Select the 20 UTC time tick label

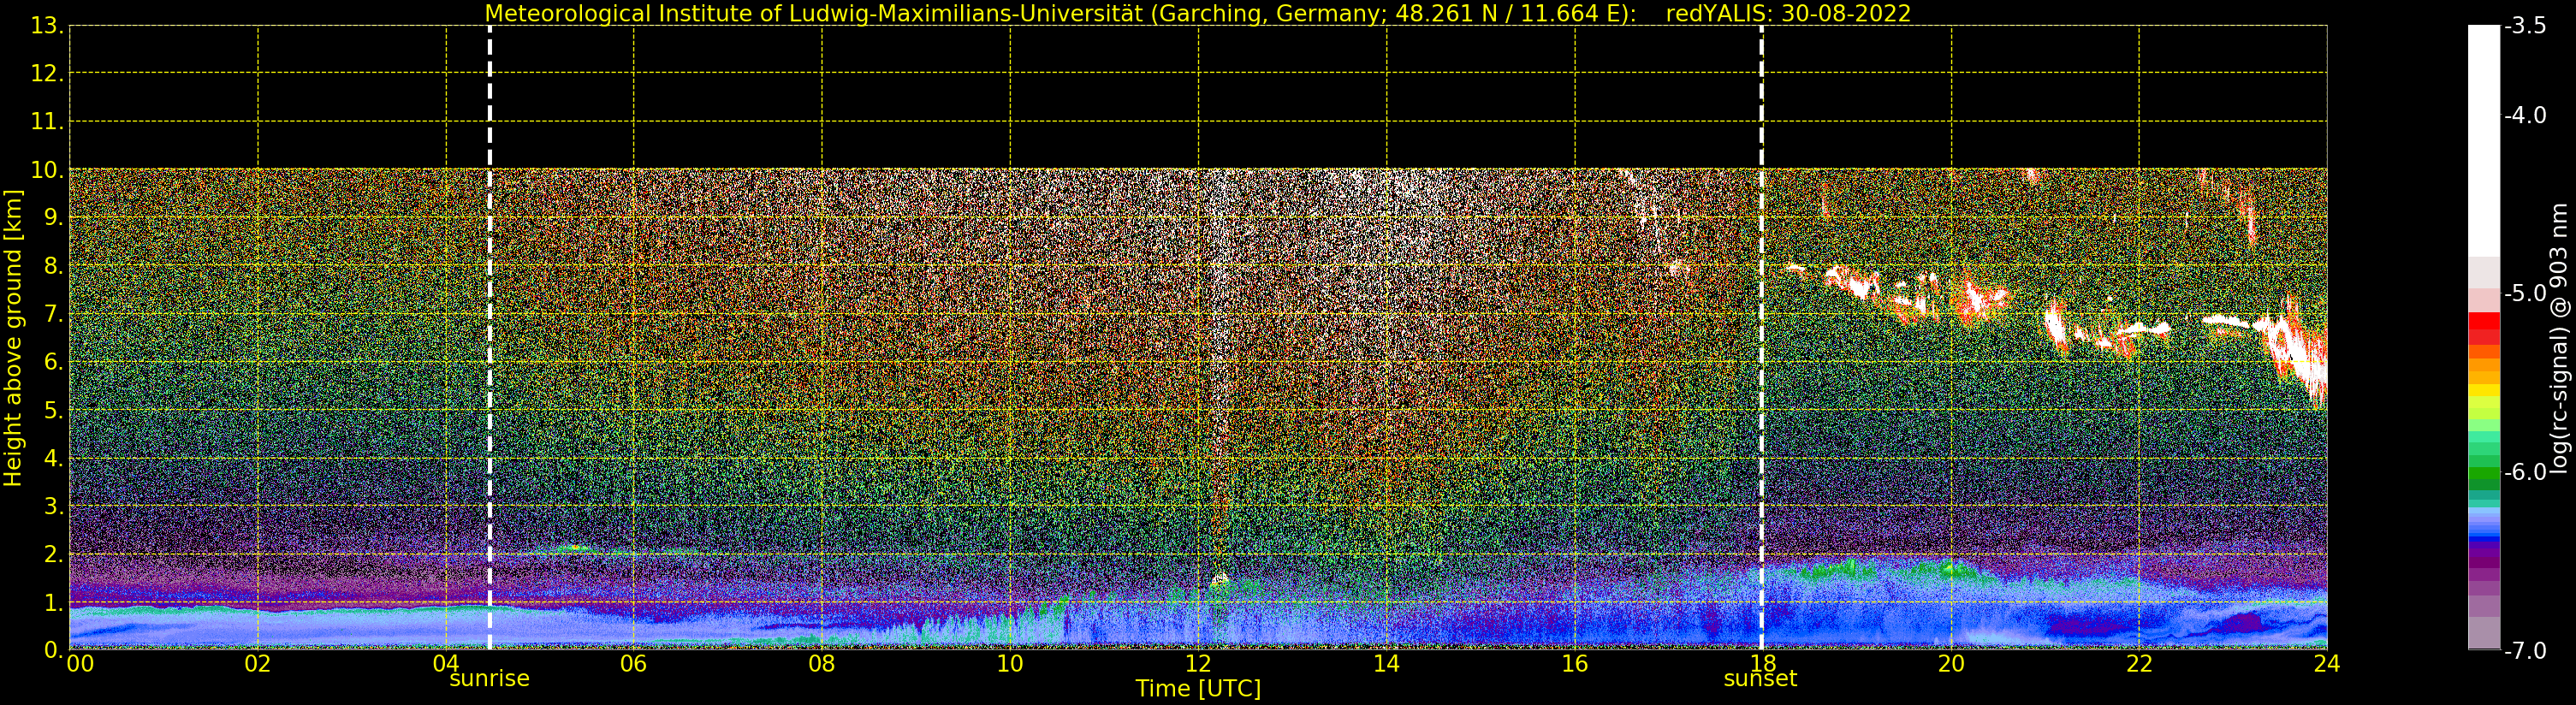tap(1951, 663)
